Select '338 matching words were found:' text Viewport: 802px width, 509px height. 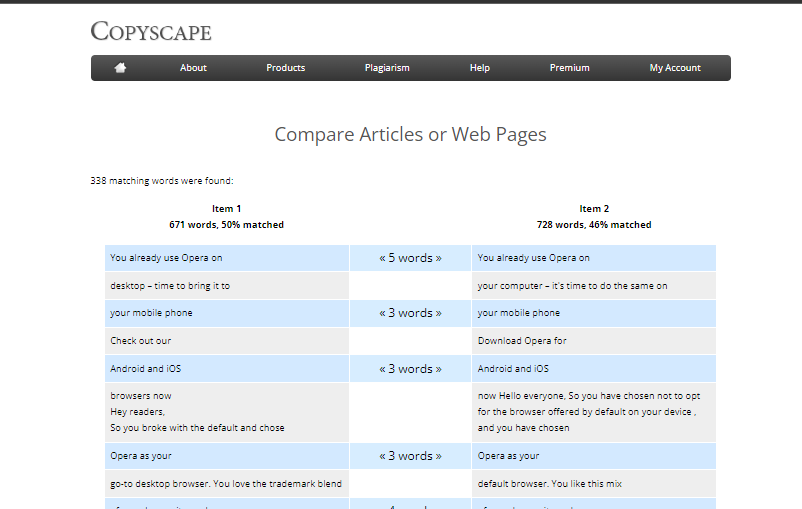coord(162,181)
